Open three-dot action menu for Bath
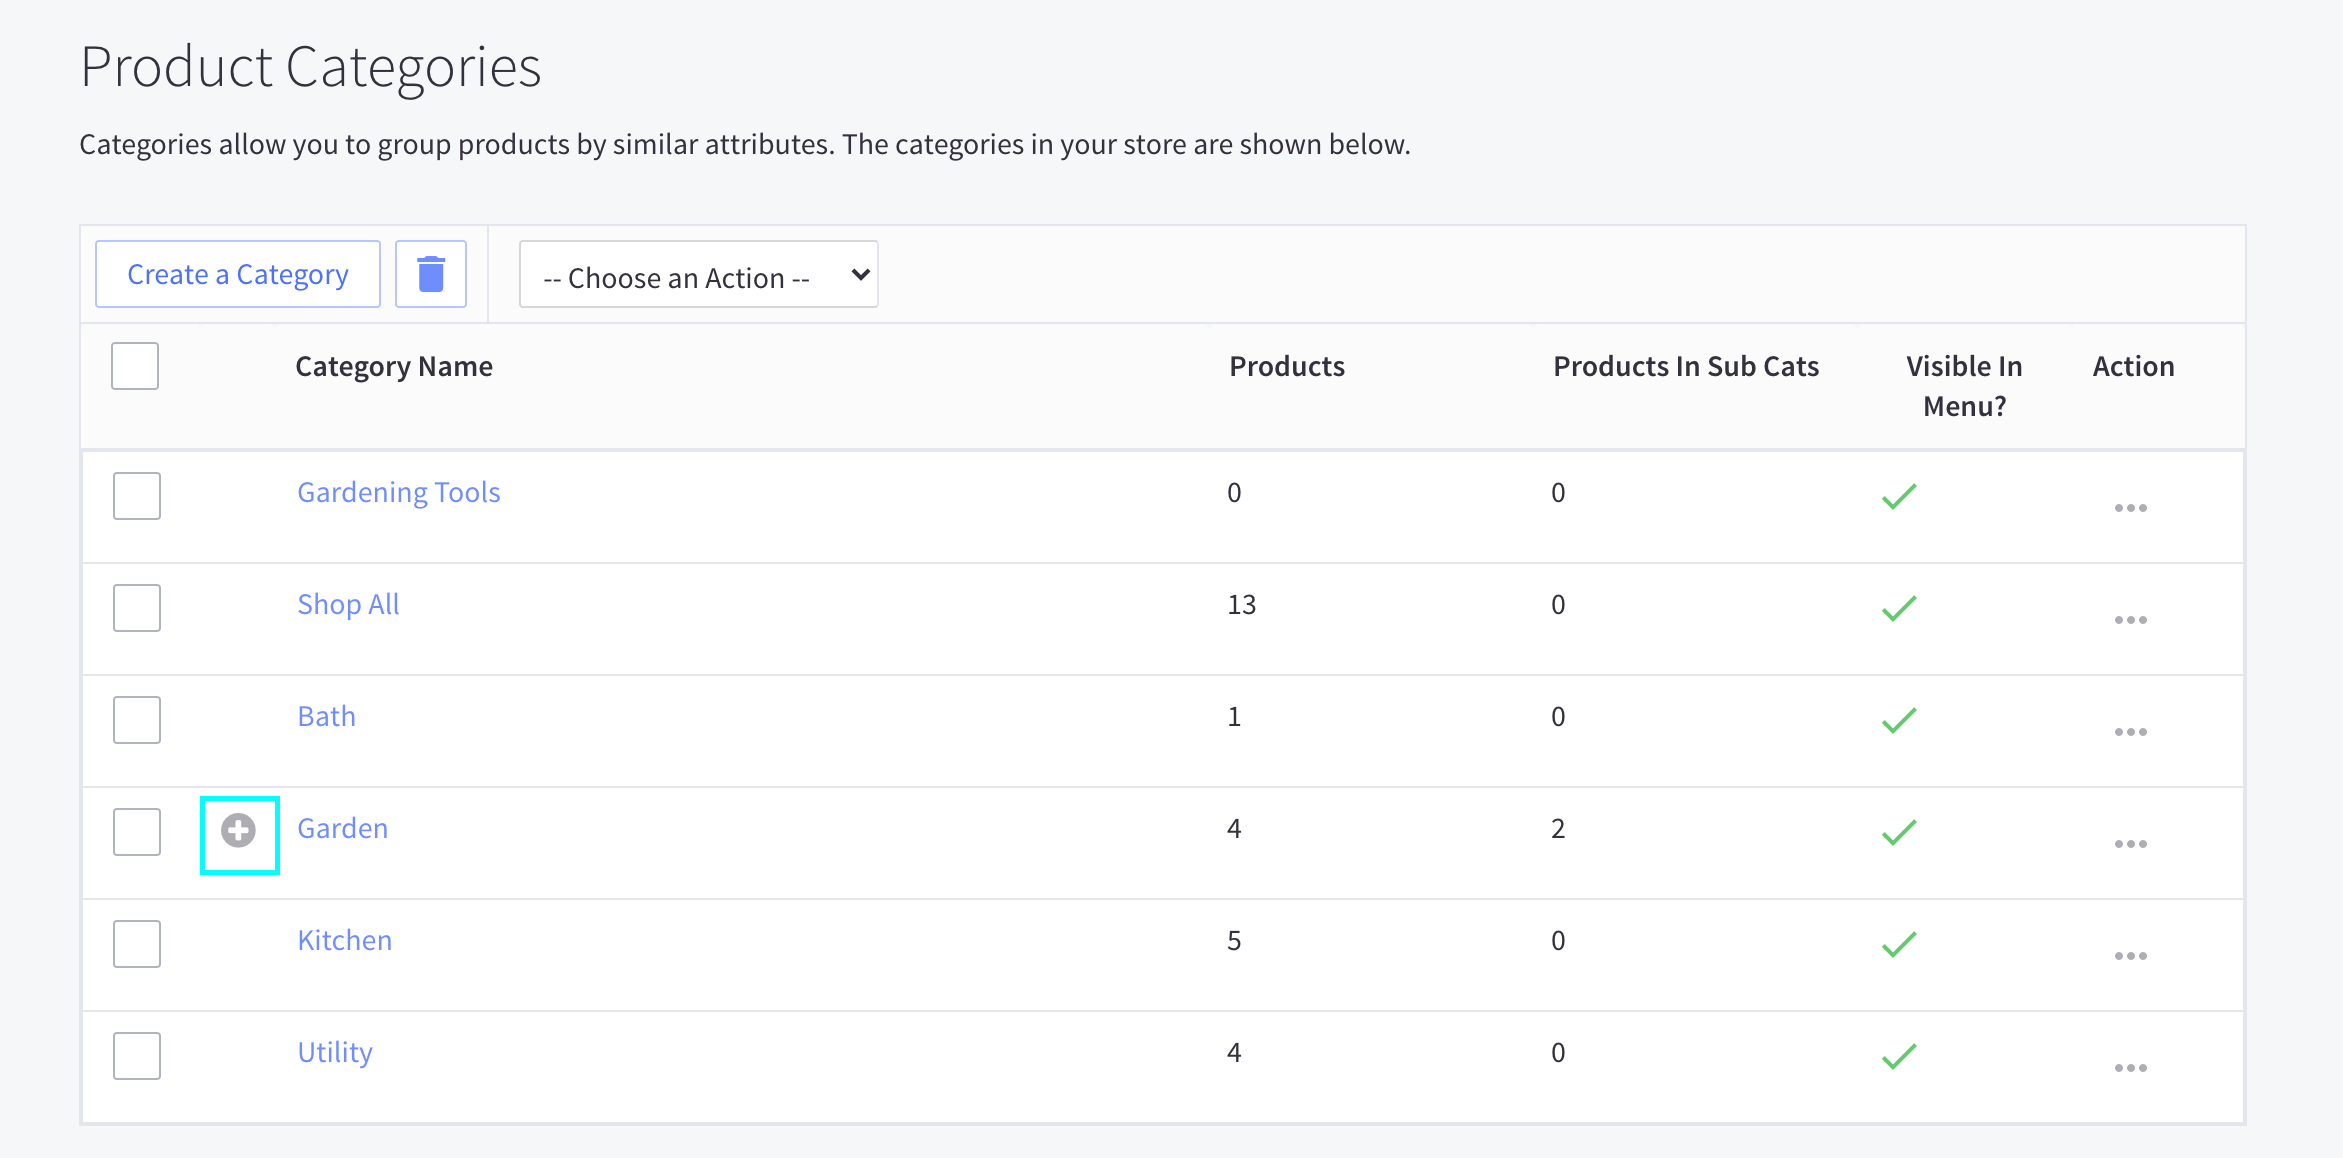 pos(2130,732)
